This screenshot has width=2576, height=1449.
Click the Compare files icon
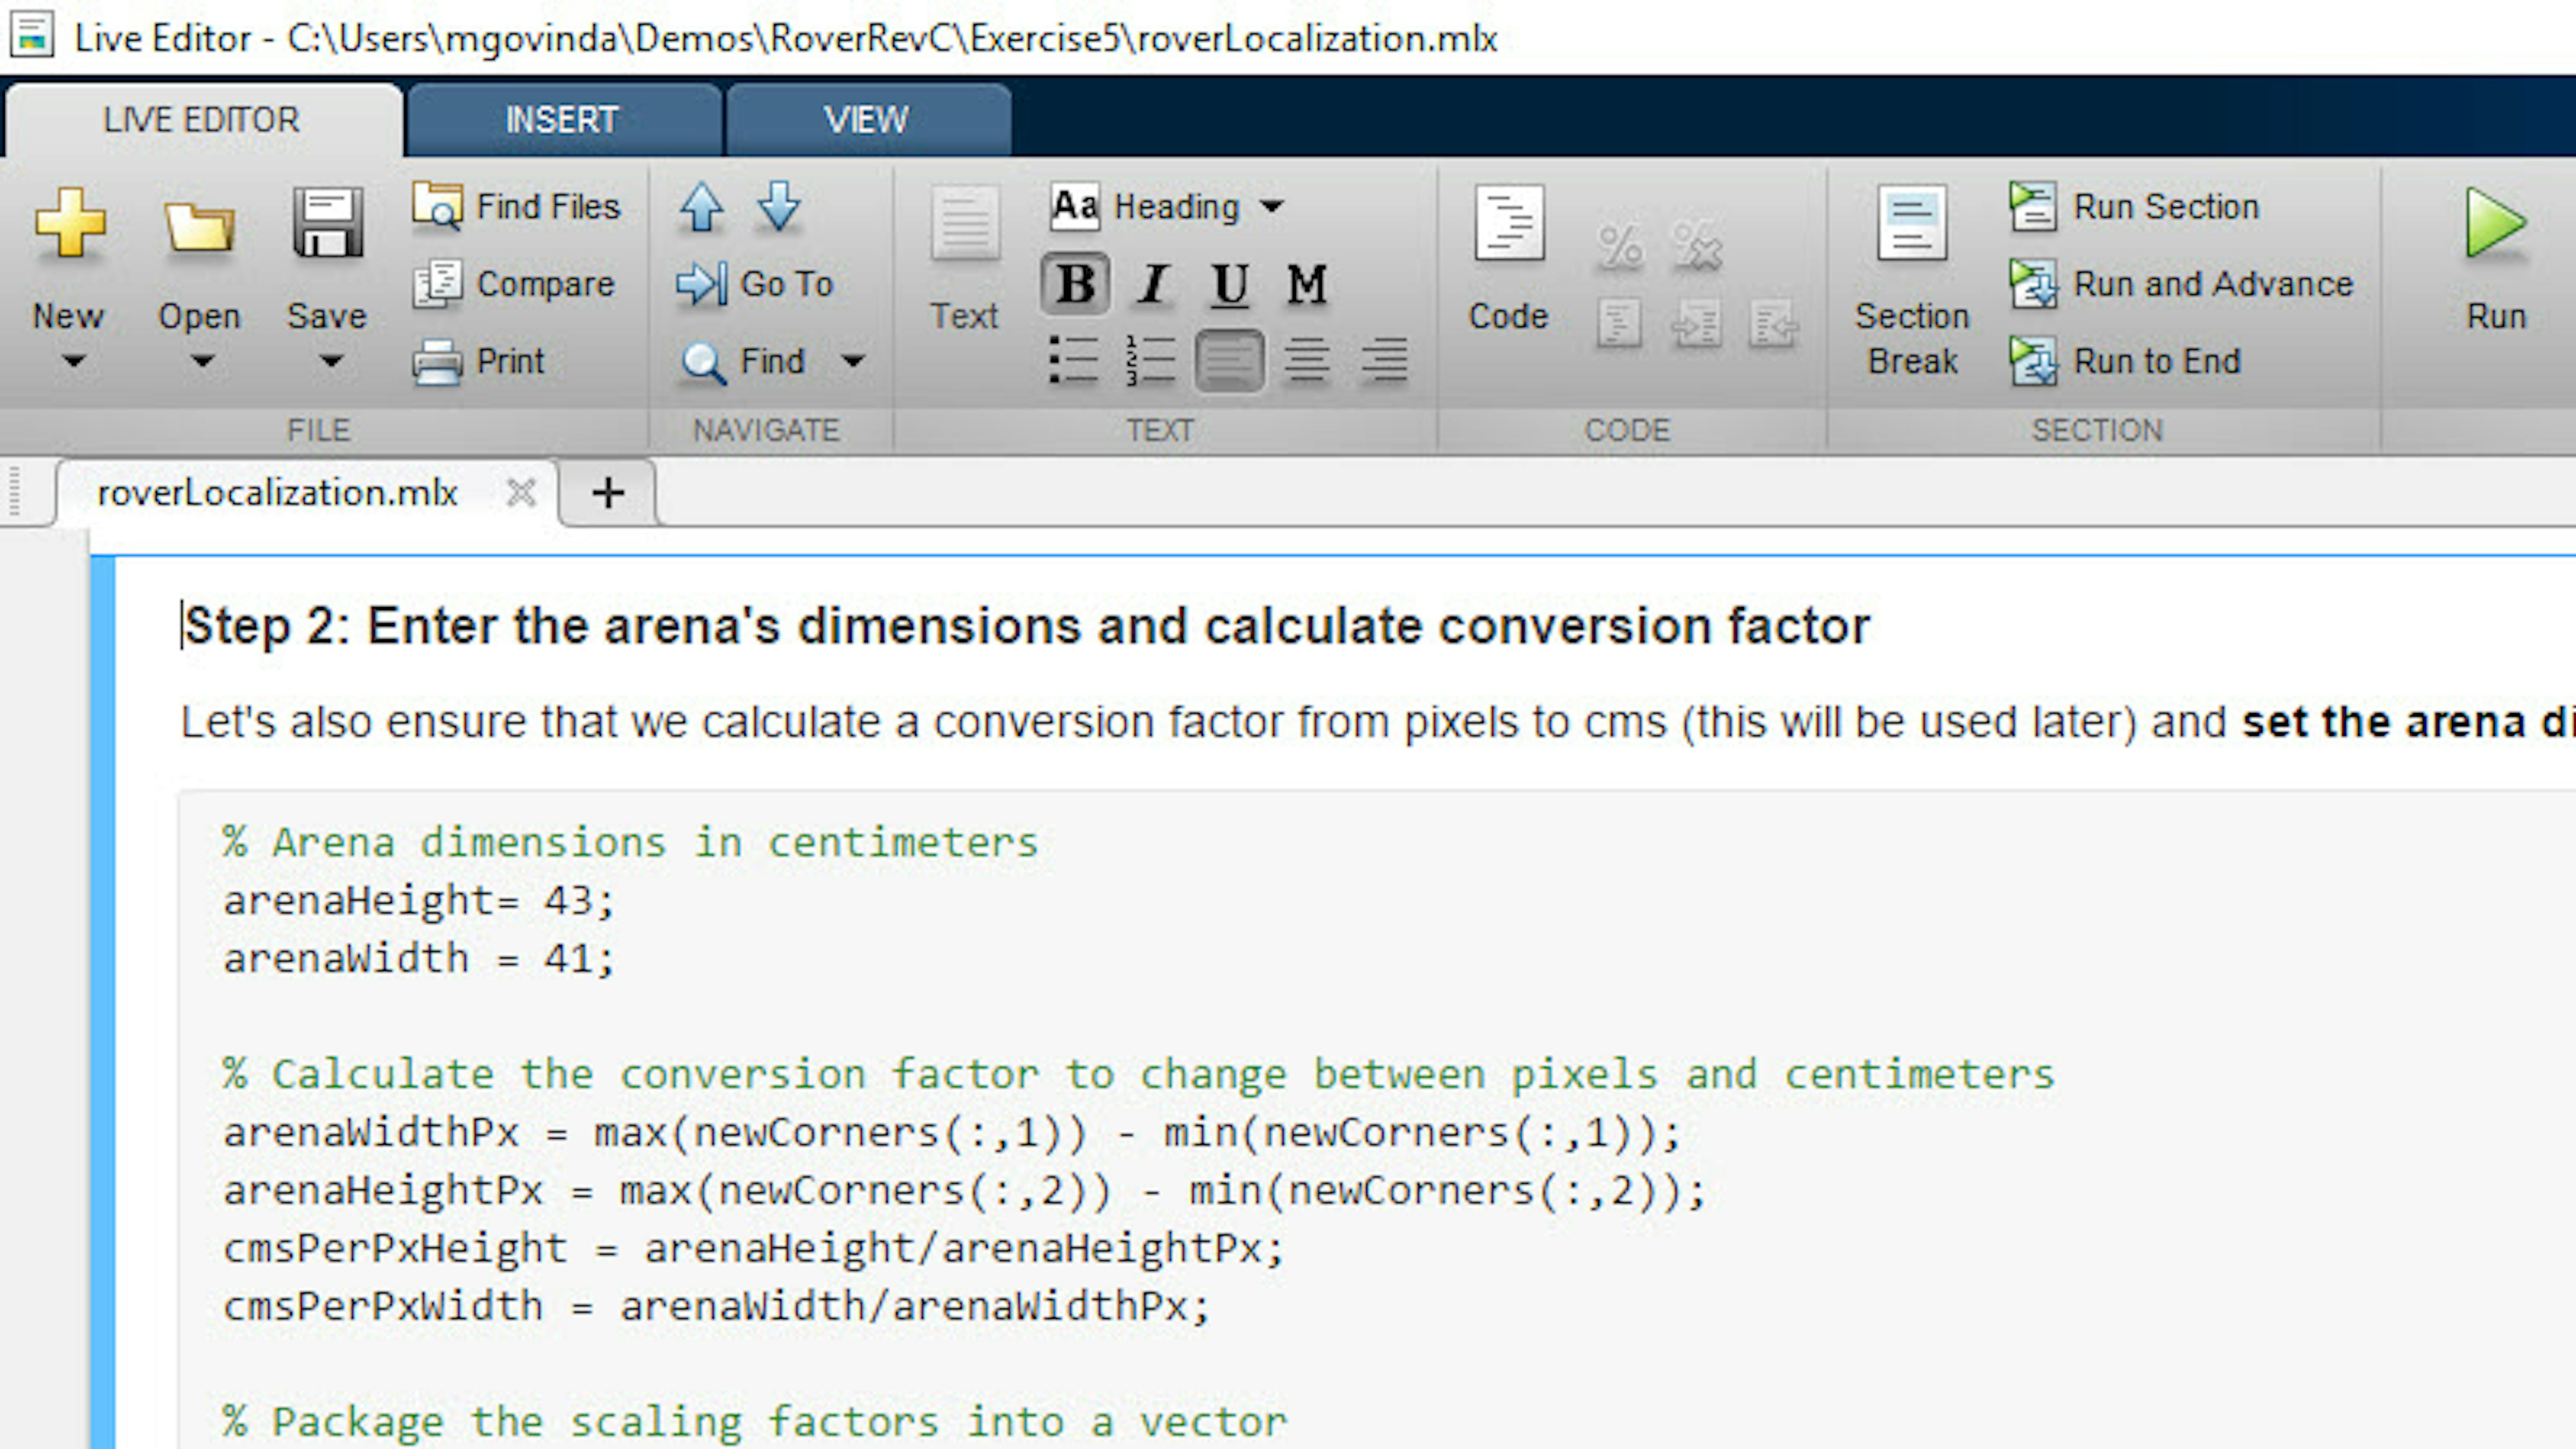coord(437,284)
